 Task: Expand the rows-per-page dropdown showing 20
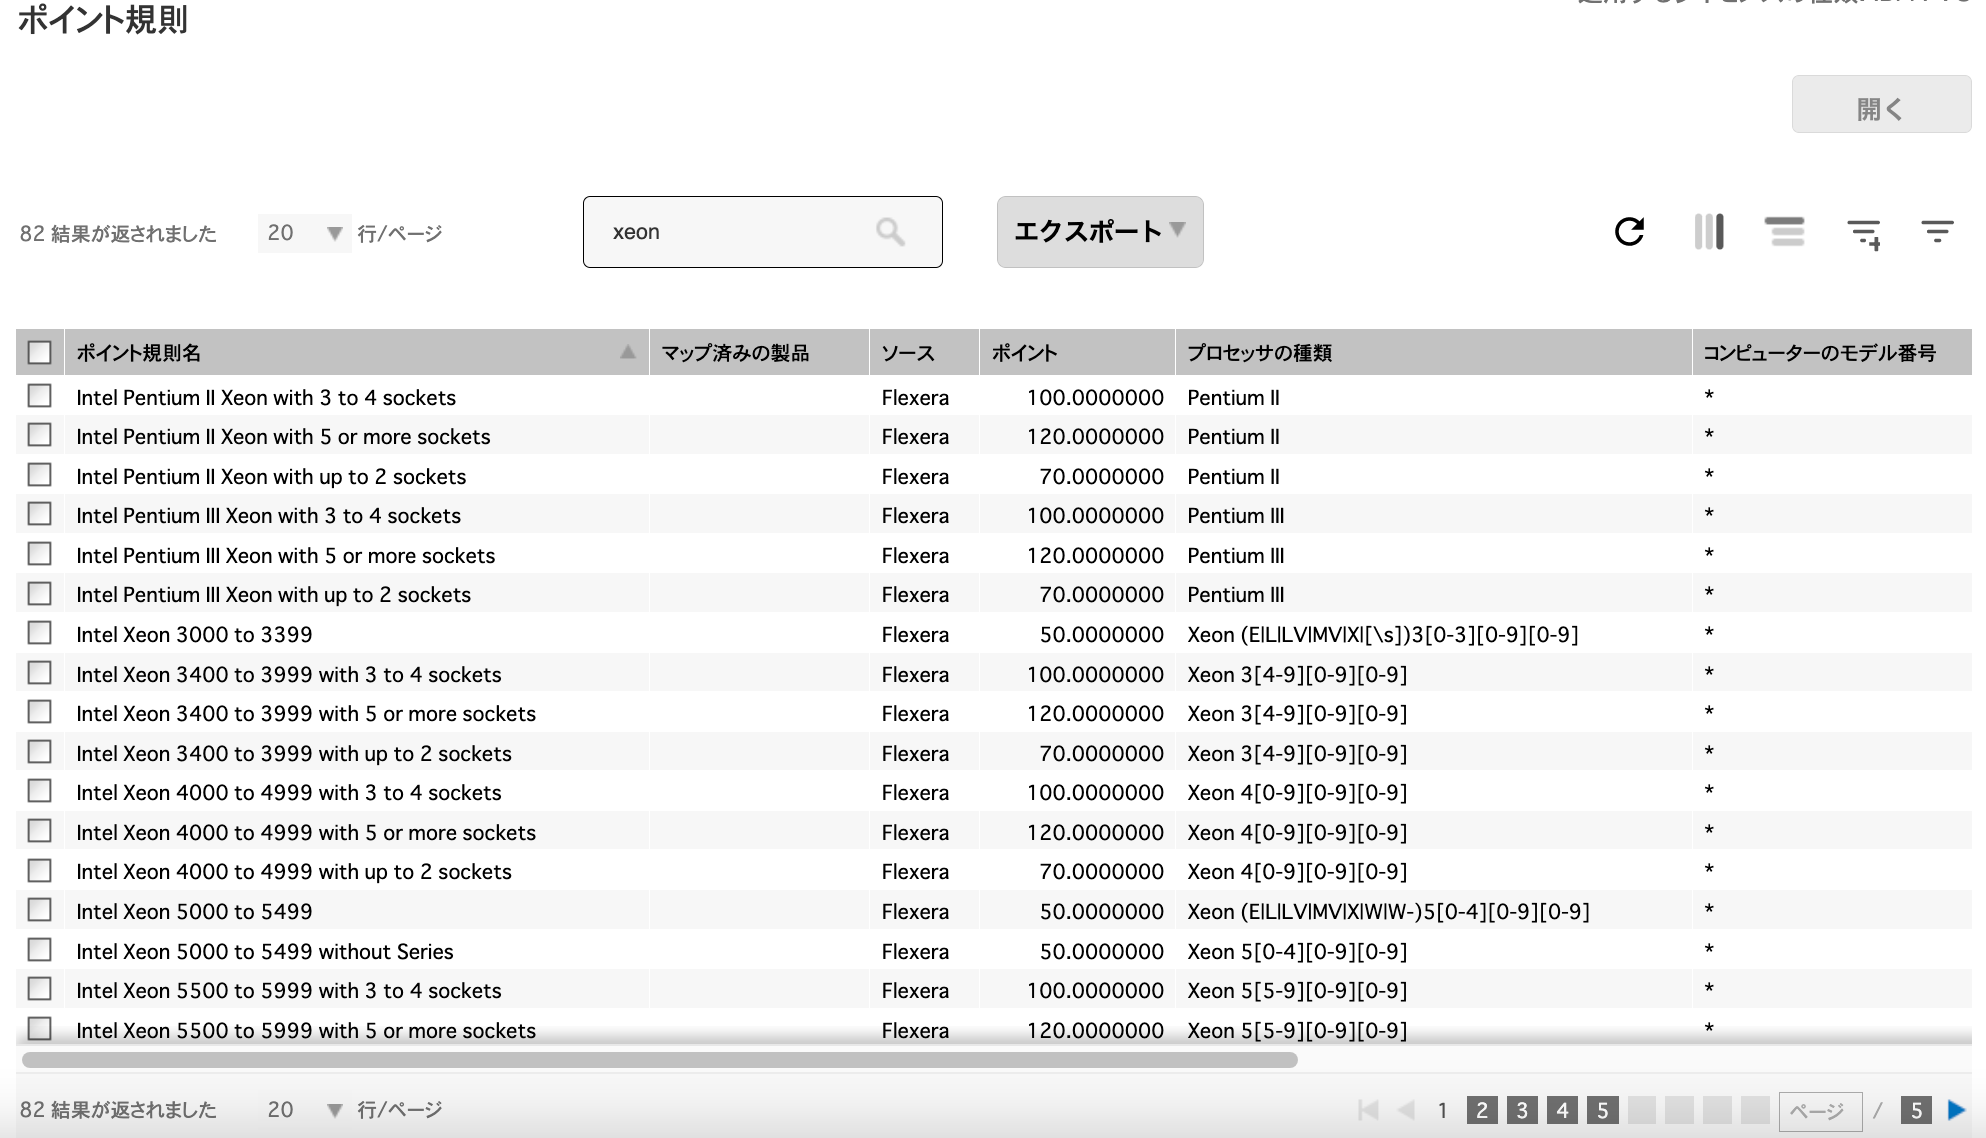(x=299, y=231)
